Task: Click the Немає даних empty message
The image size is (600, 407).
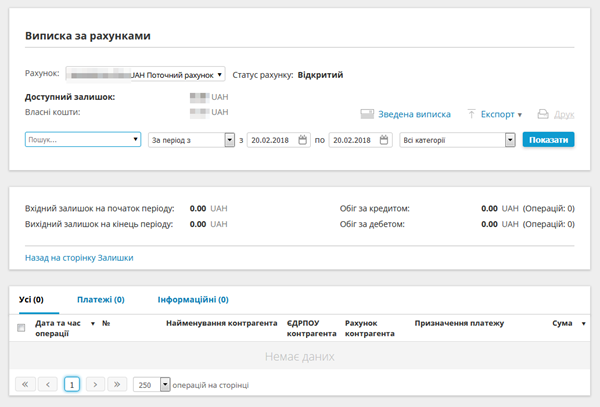Action: (300, 357)
